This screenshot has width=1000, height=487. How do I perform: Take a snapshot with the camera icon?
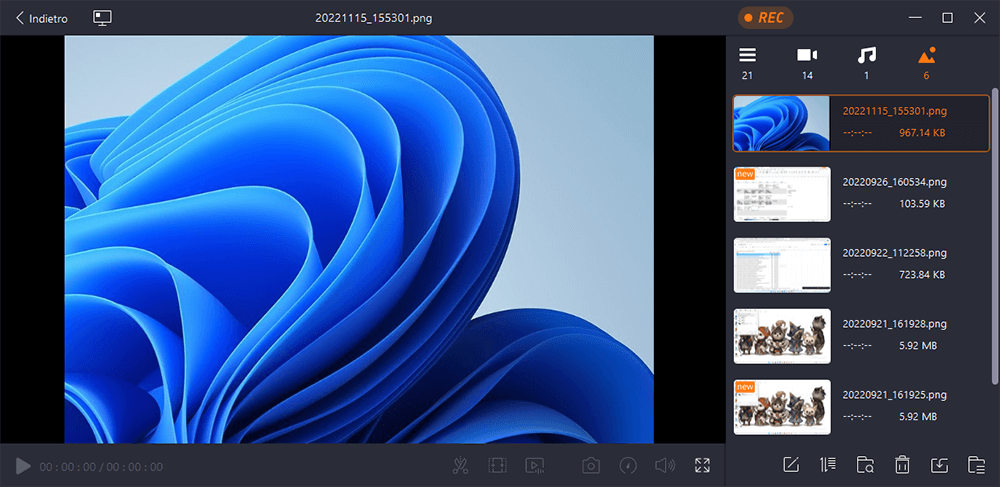(591, 466)
